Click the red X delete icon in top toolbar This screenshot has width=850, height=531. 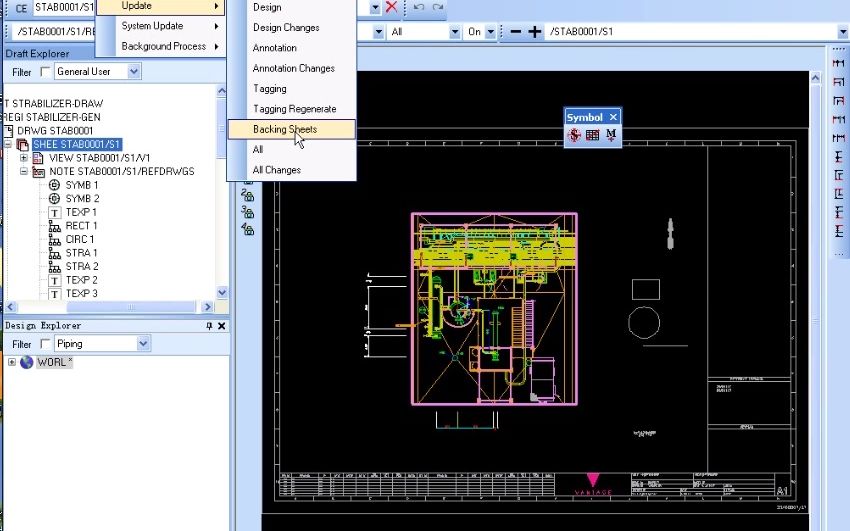coord(391,7)
